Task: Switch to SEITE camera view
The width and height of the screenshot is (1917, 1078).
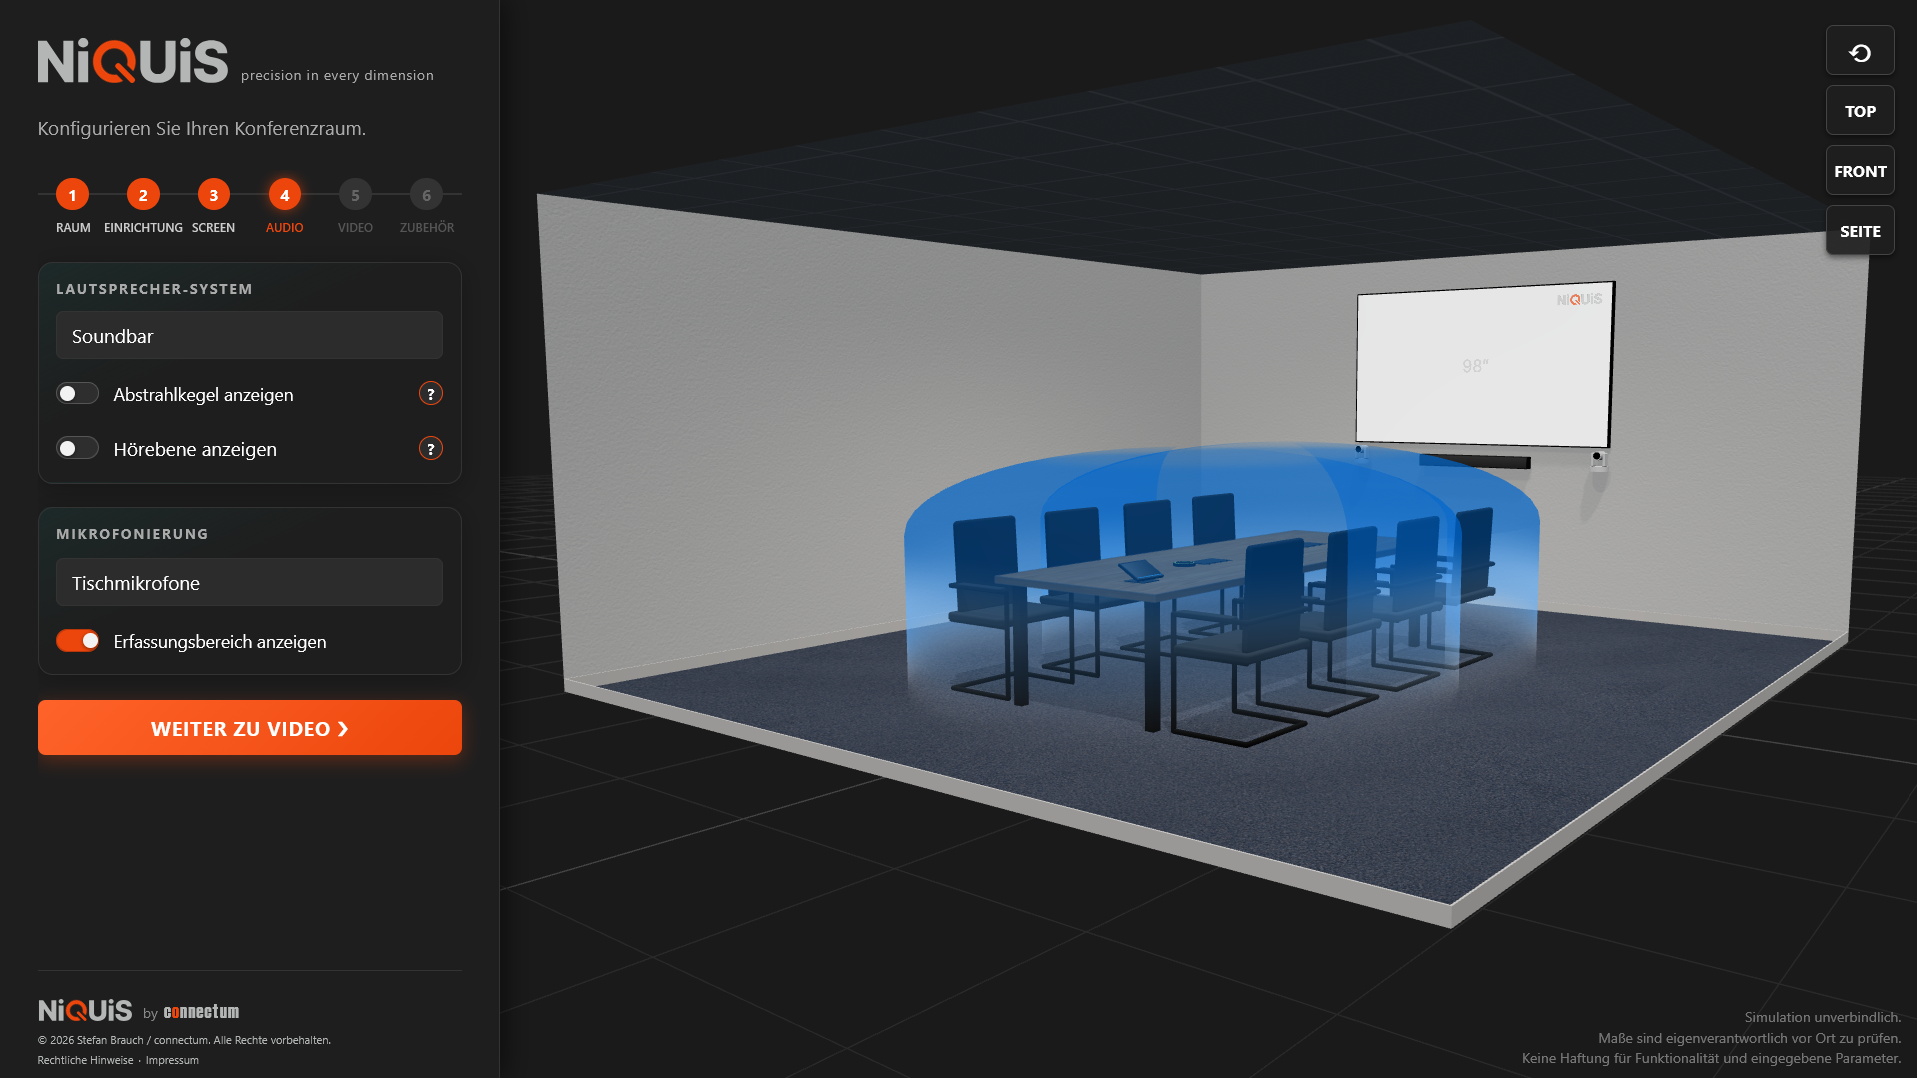Action: (x=1860, y=231)
